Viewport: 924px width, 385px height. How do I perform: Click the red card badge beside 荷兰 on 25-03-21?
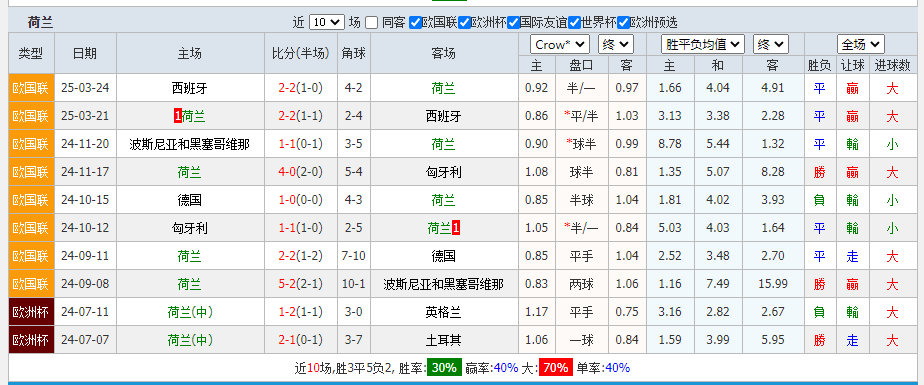coord(178,116)
